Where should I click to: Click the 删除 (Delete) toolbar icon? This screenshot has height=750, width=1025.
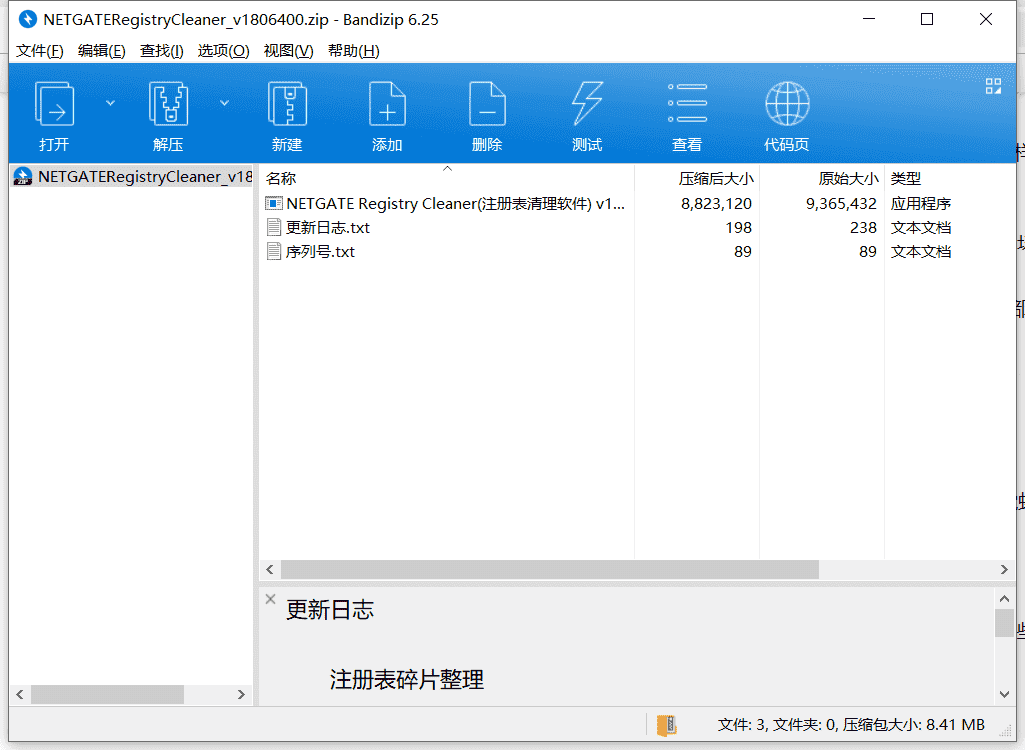487,103
